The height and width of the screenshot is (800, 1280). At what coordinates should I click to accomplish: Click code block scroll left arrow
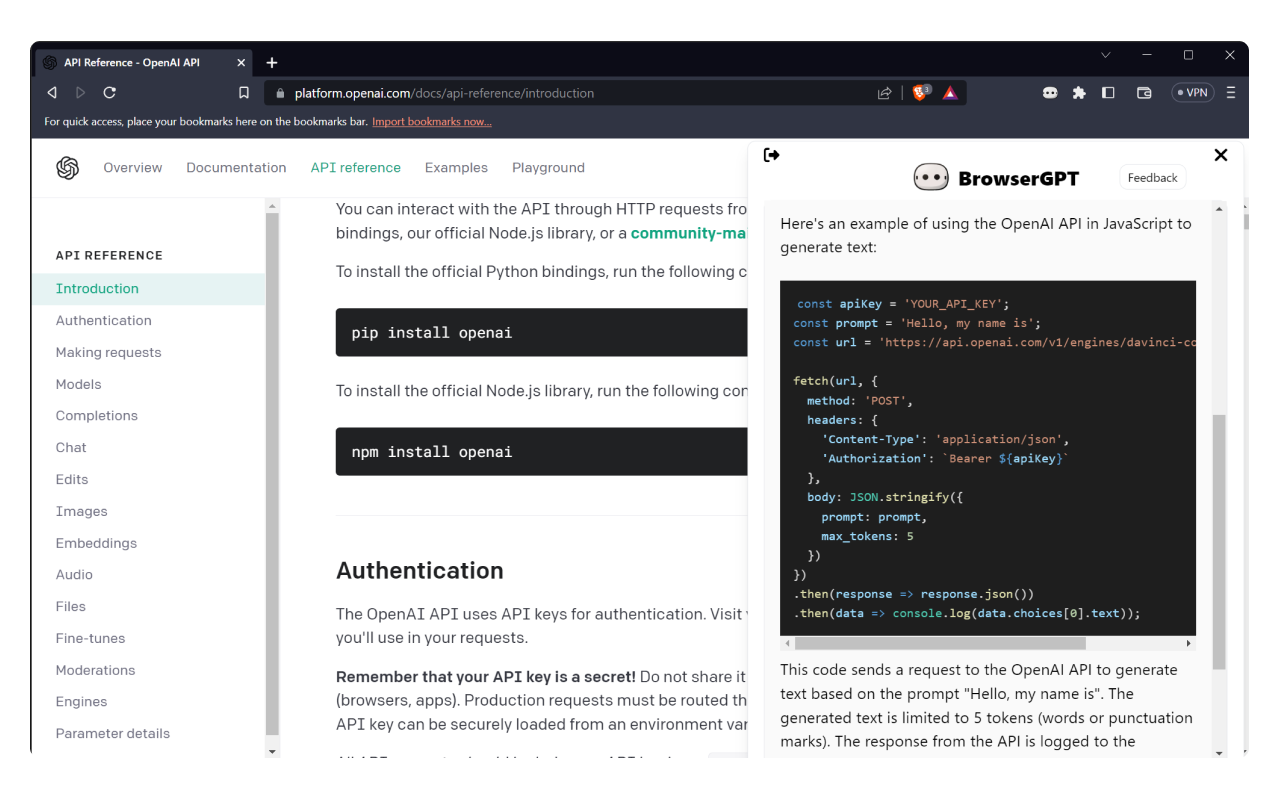[787, 643]
